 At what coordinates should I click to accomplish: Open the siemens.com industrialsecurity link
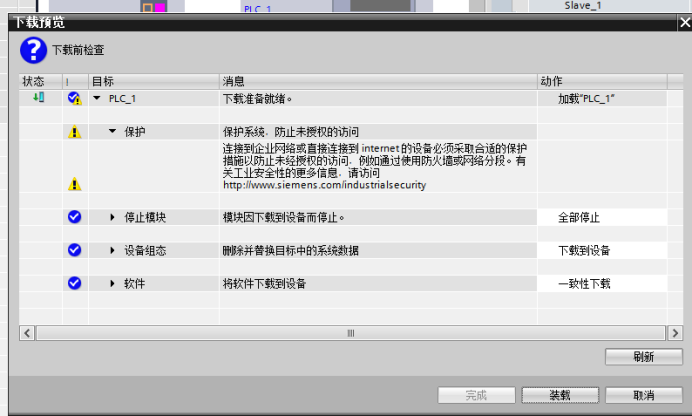[324, 185]
